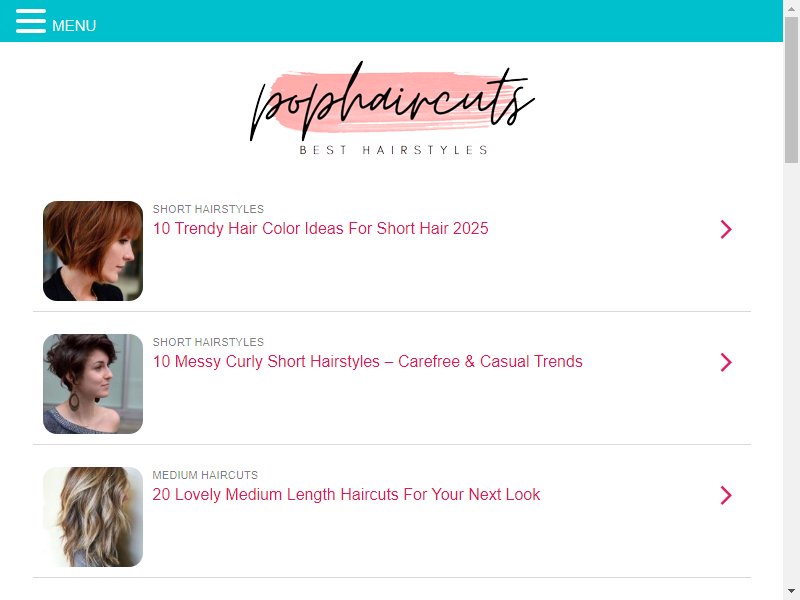Click chevron arrow for Trendy Hair Color article
800x600 pixels.
tap(726, 229)
